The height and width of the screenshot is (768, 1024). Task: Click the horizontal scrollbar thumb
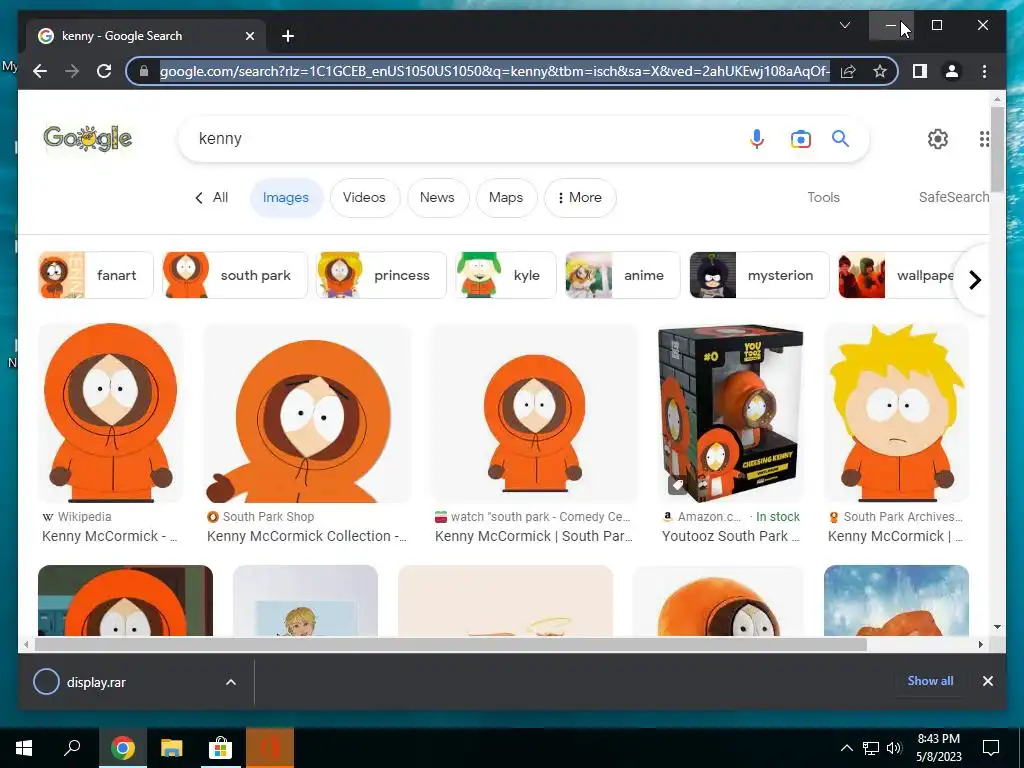coord(451,645)
